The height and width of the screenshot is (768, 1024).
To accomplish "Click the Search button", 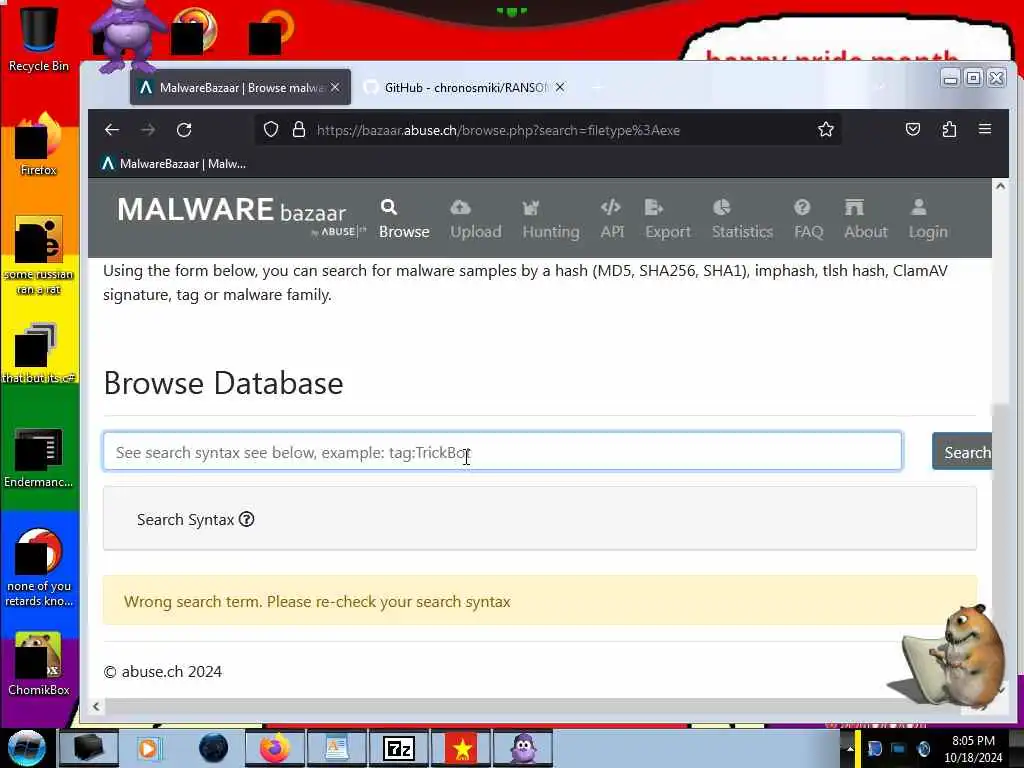I will [962, 451].
